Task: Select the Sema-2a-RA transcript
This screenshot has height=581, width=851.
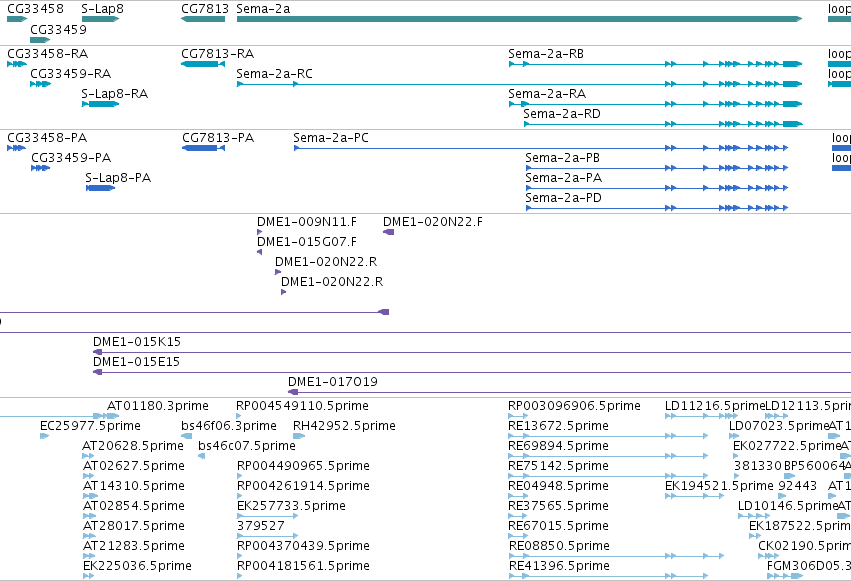Action: pyautogui.click(x=655, y=104)
